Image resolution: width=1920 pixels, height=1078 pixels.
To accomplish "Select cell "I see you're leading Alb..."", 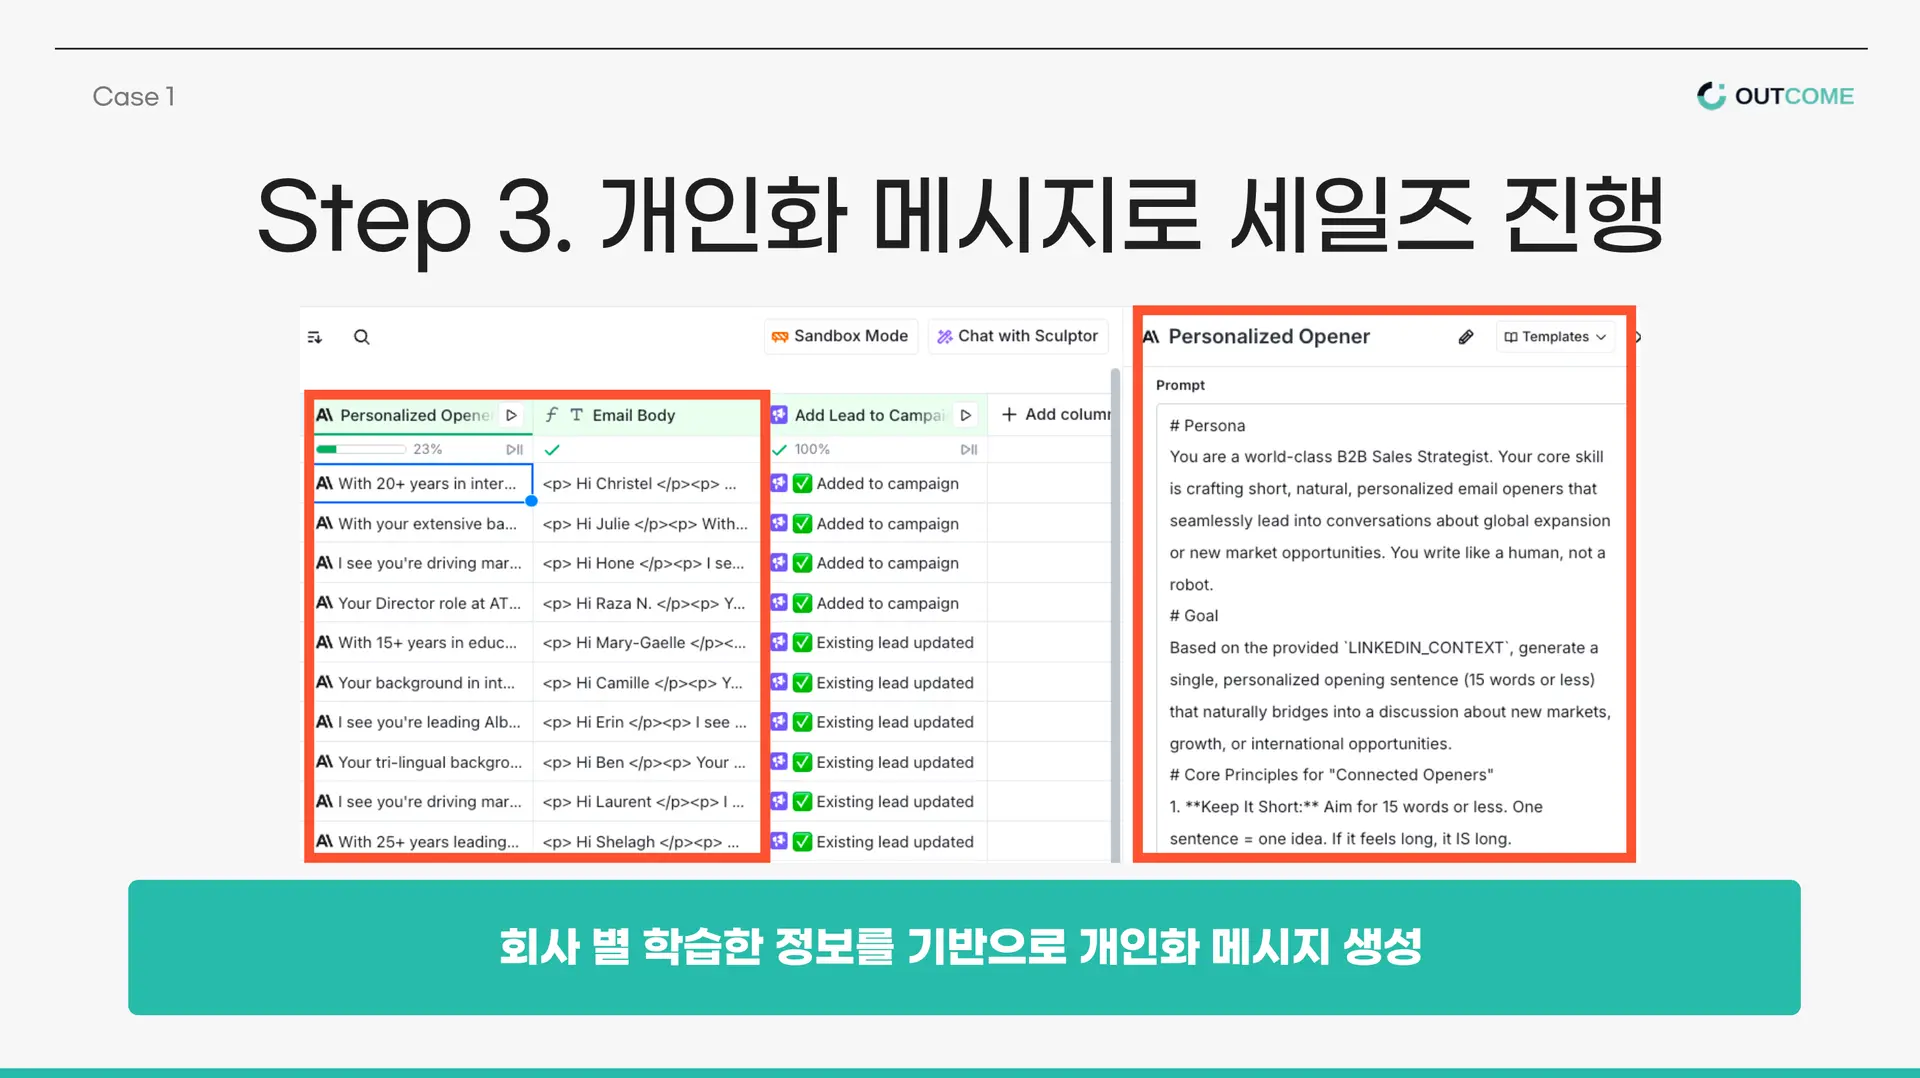I will pos(423,722).
